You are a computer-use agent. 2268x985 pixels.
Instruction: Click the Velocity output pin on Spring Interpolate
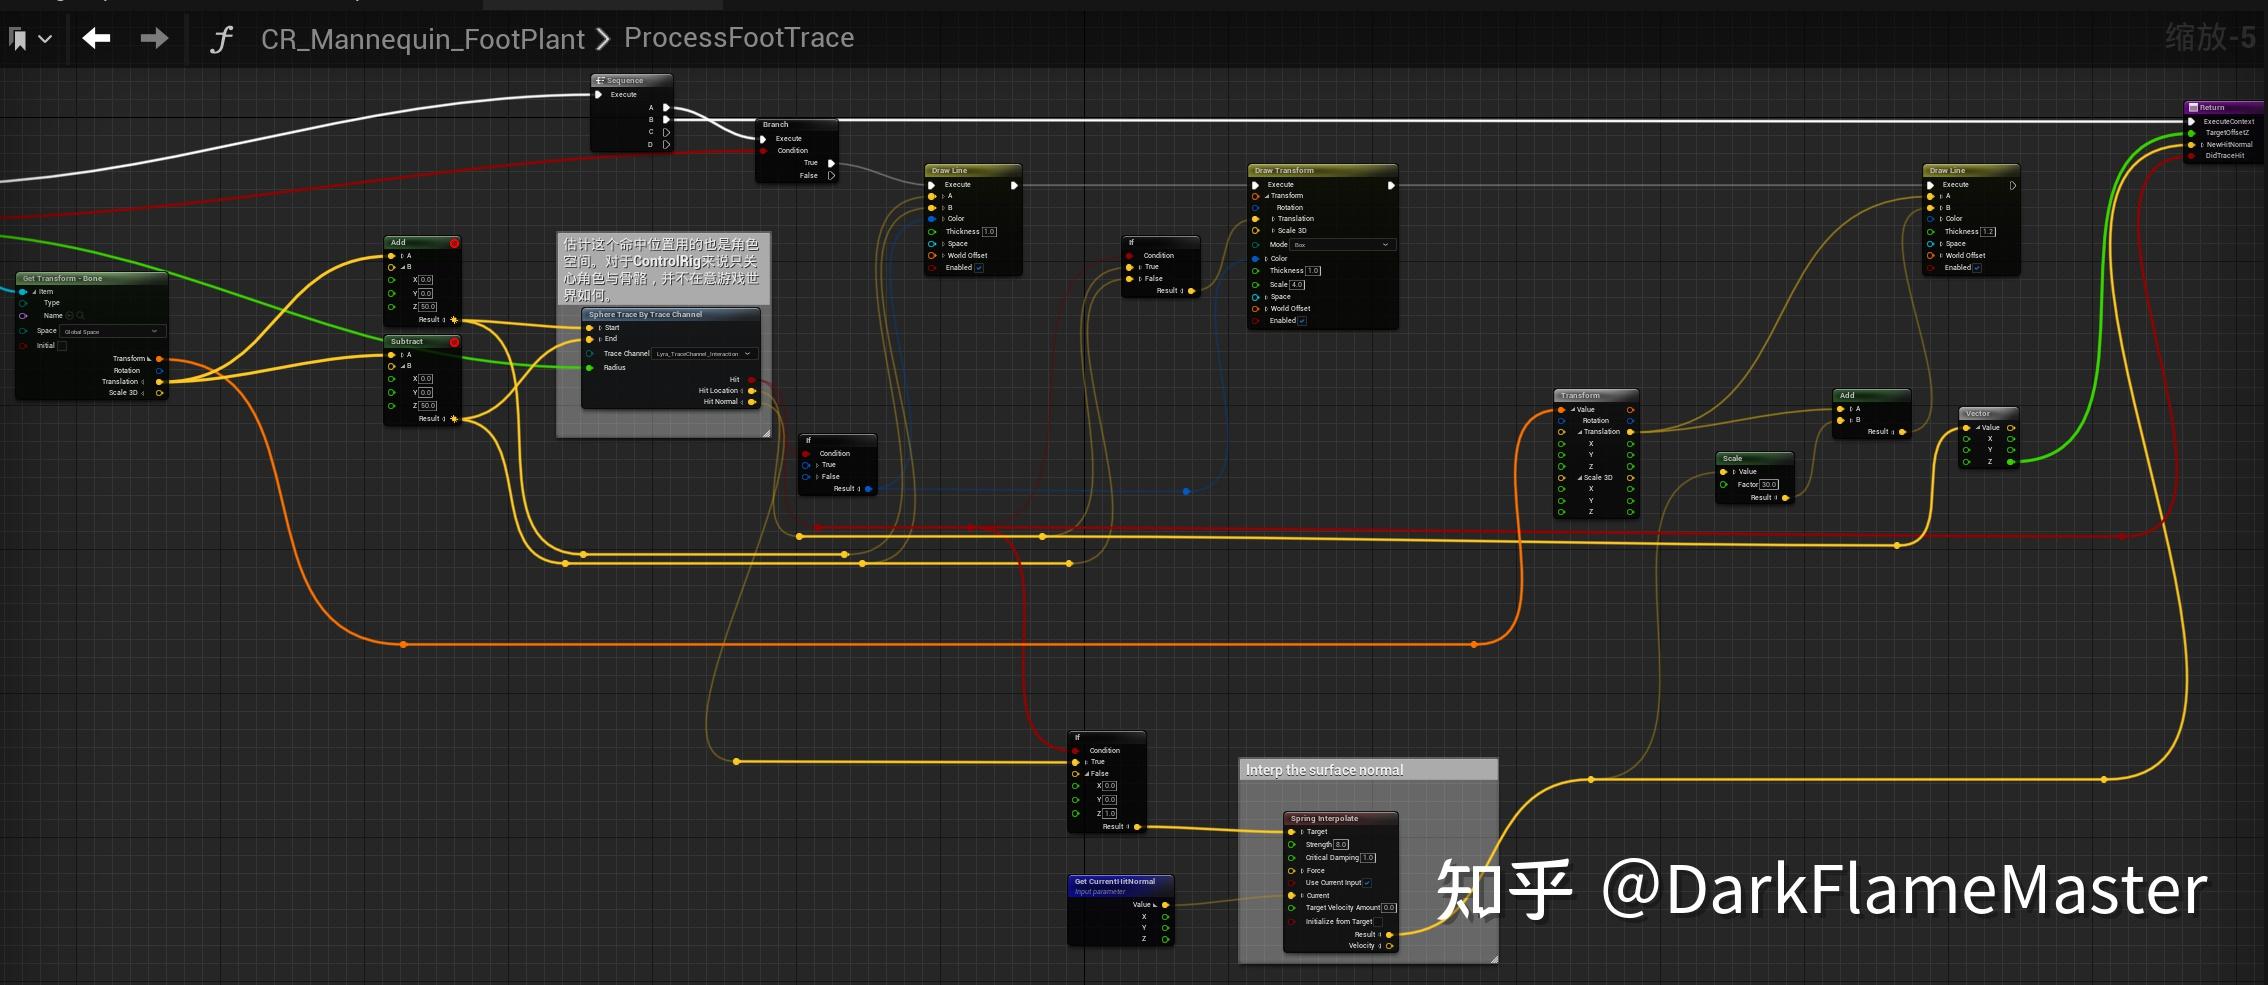tap(1389, 945)
